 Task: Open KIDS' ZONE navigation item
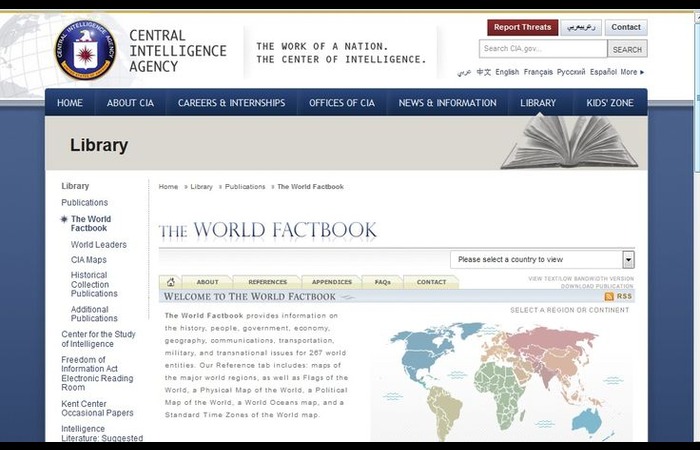point(610,103)
